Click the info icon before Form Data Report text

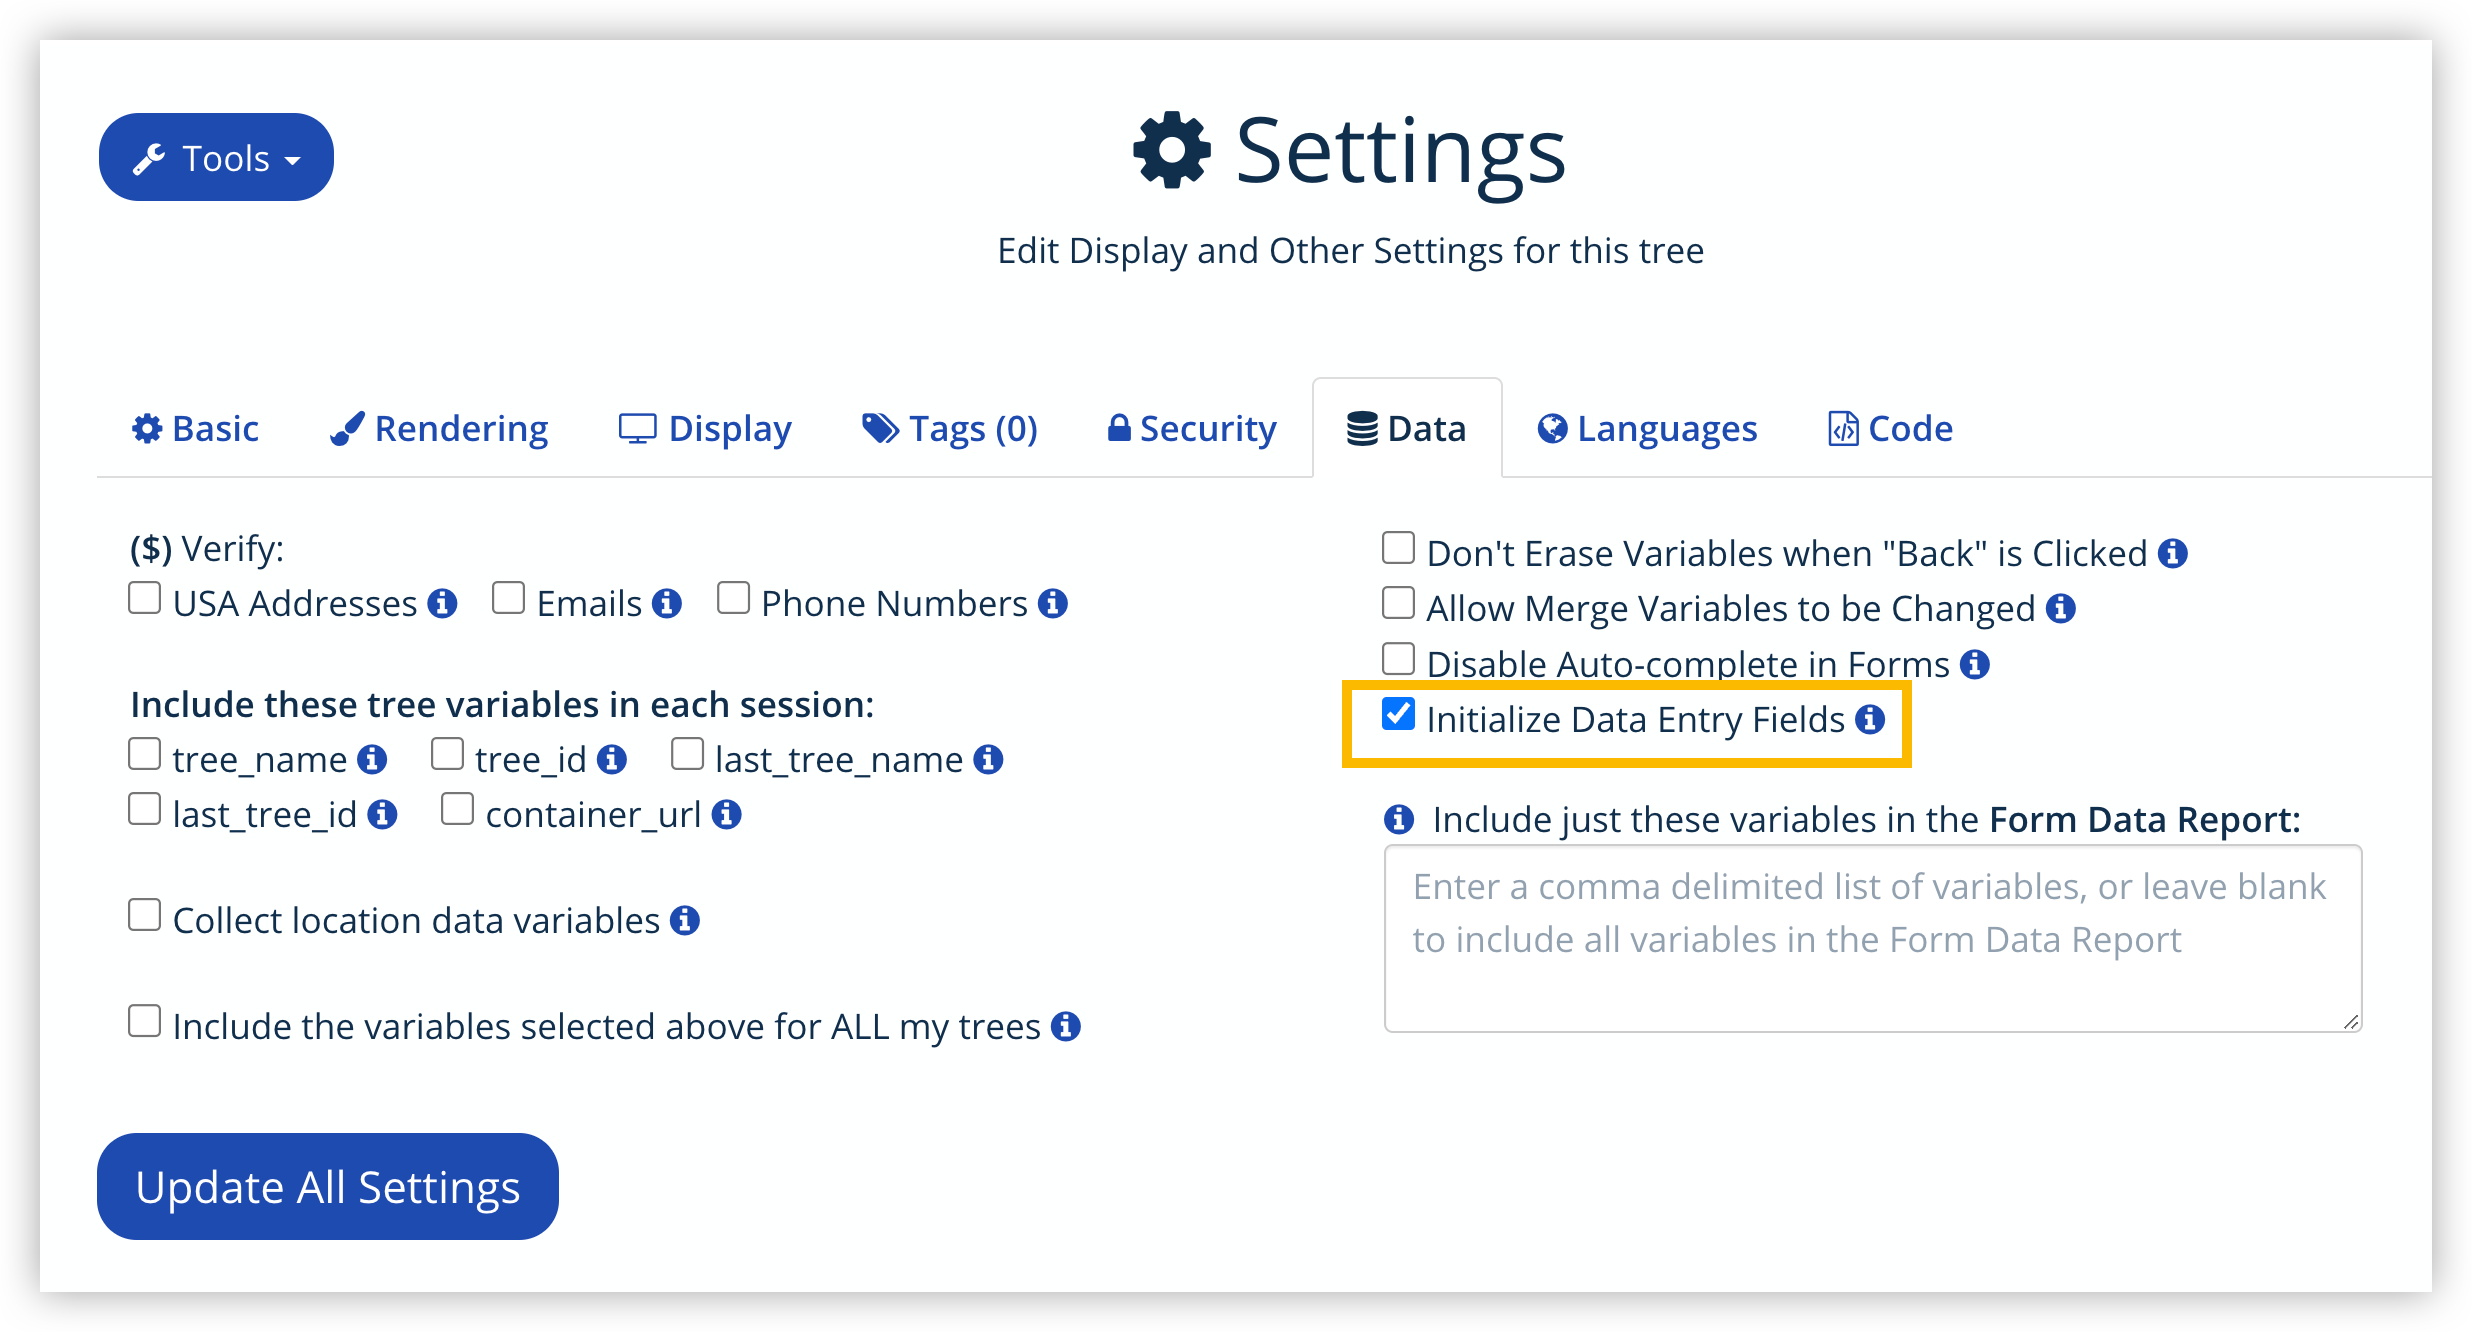[1399, 819]
